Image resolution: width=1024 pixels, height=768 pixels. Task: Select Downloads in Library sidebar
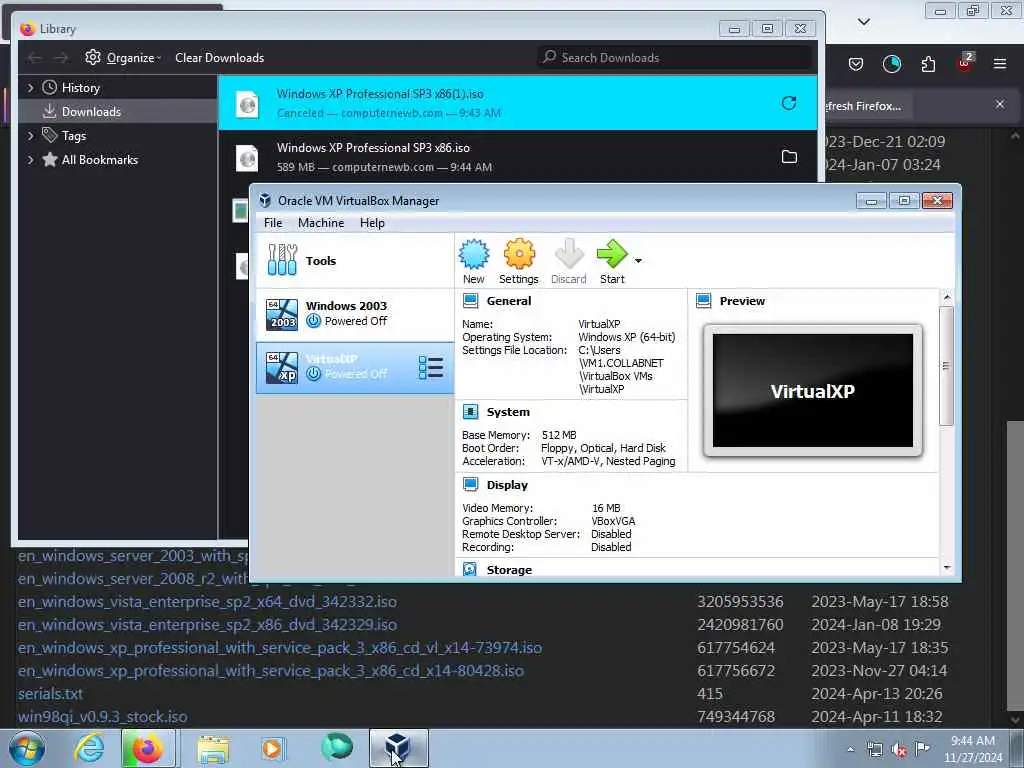(118, 112)
